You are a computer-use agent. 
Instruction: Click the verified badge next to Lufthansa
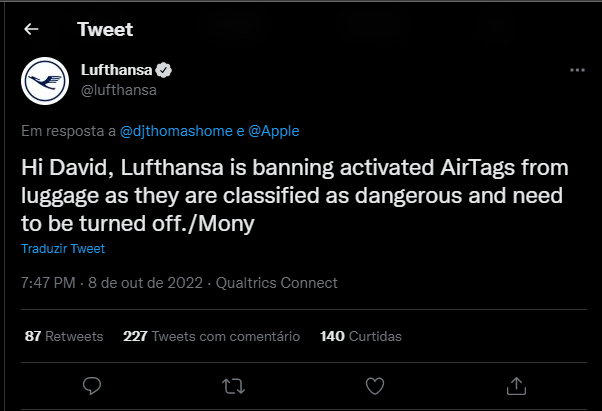pyautogui.click(x=164, y=70)
